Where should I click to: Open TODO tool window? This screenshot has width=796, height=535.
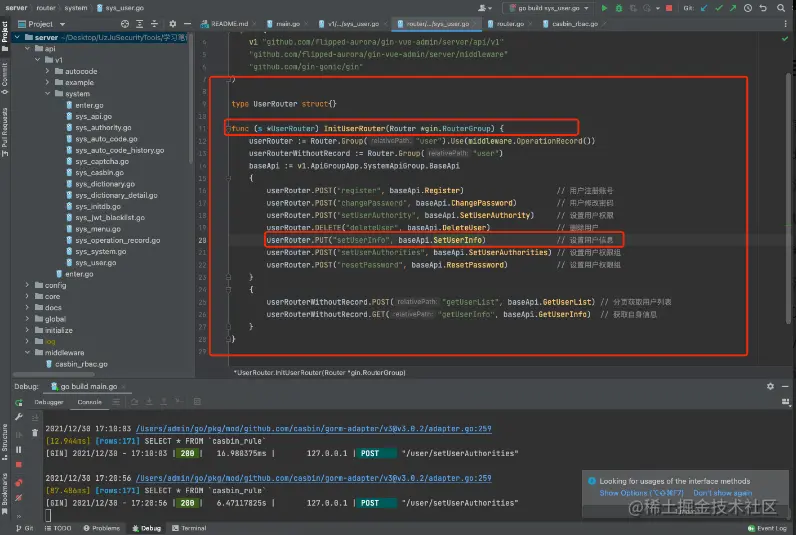(58, 528)
